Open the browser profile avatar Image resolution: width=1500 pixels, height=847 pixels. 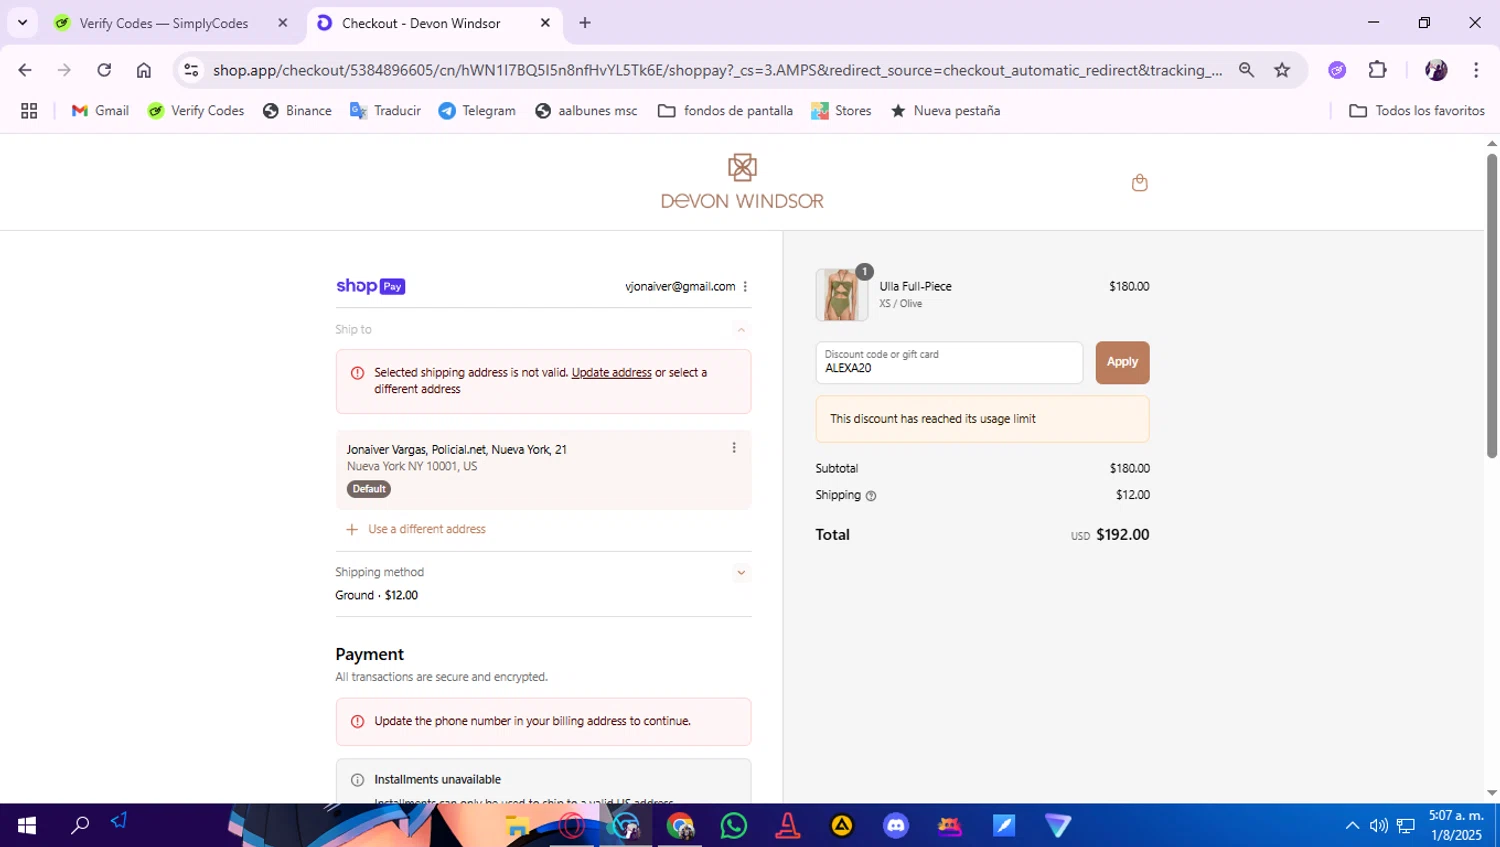[1436, 70]
